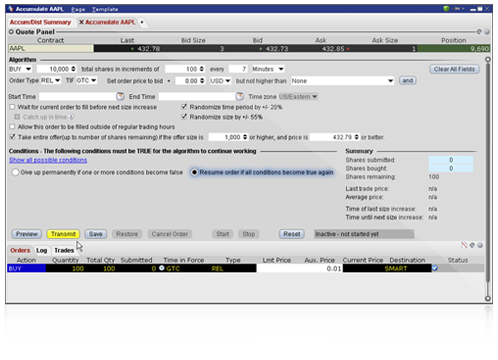This screenshot has width=498, height=360.
Task: Open the End Time calendar picker icon
Action: (240, 97)
